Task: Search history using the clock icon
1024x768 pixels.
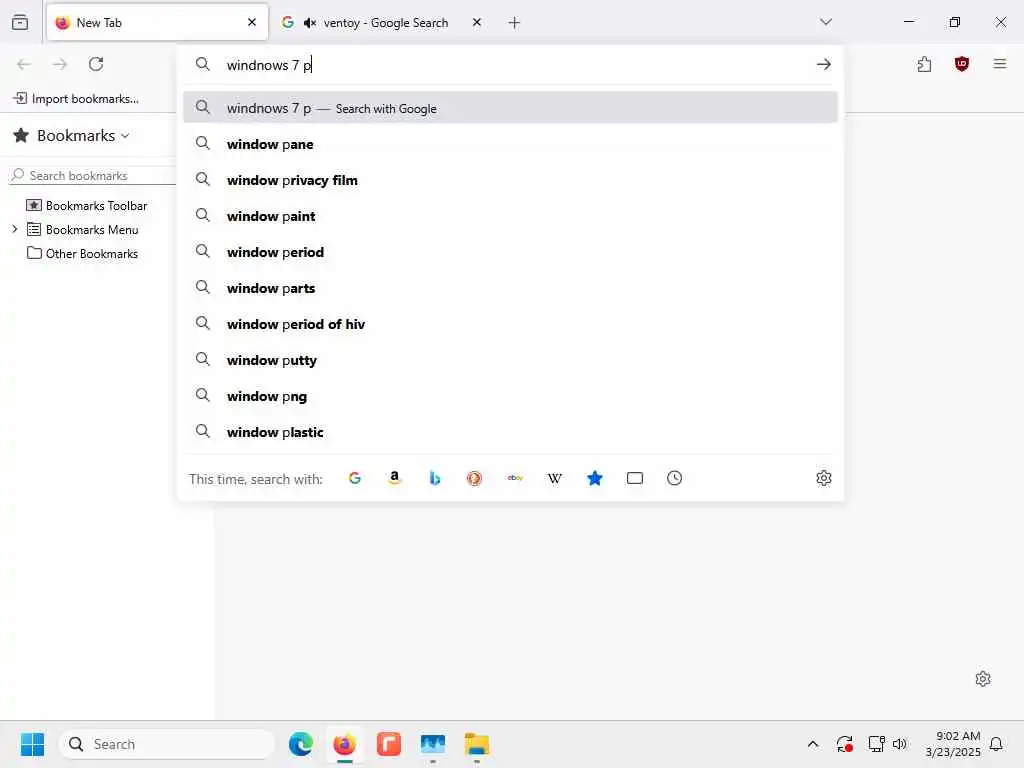Action: coord(675,478)
